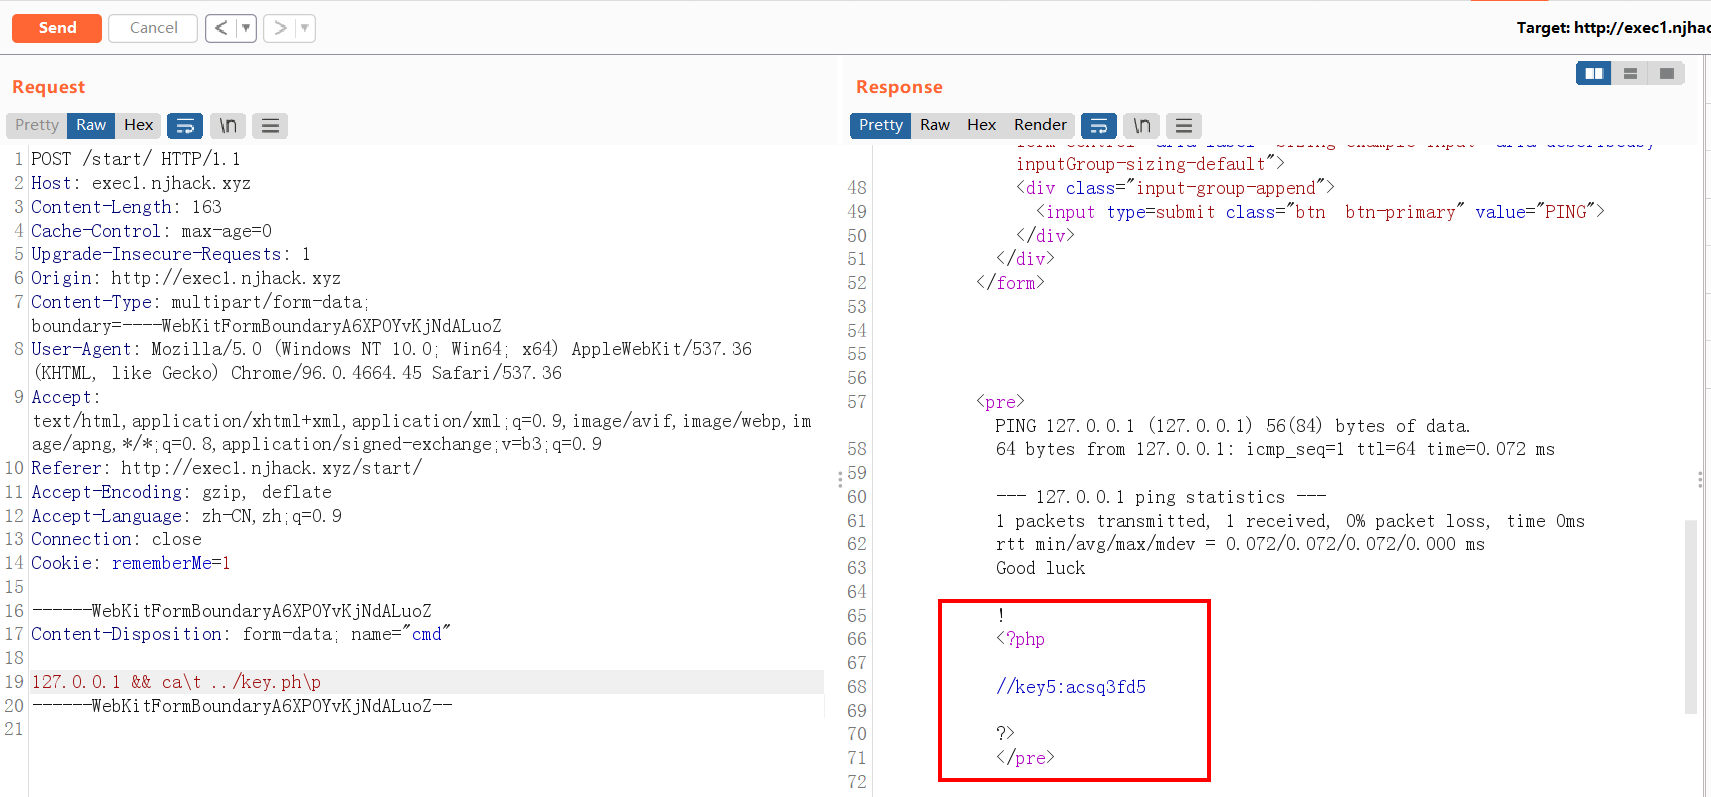This screenshot has height=797, width=1711.
Task: Go forward to next request in history
Action: [279, 28]
